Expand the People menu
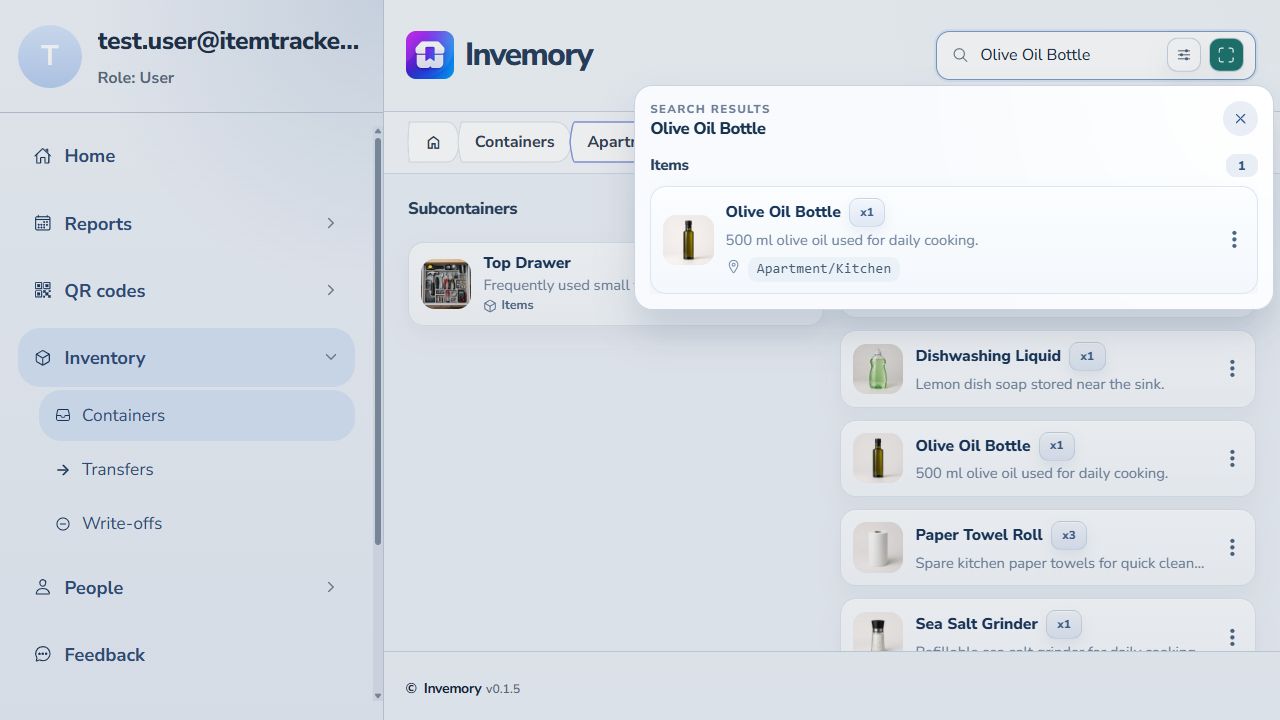 [186, 587]
